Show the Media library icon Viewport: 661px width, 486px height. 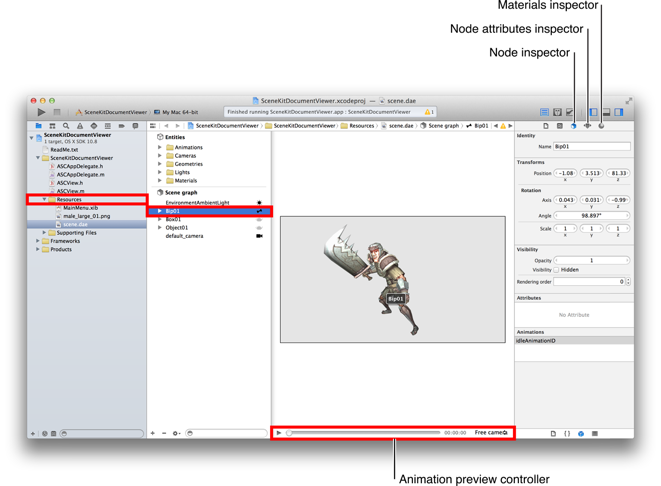click(x=595, y=433)
